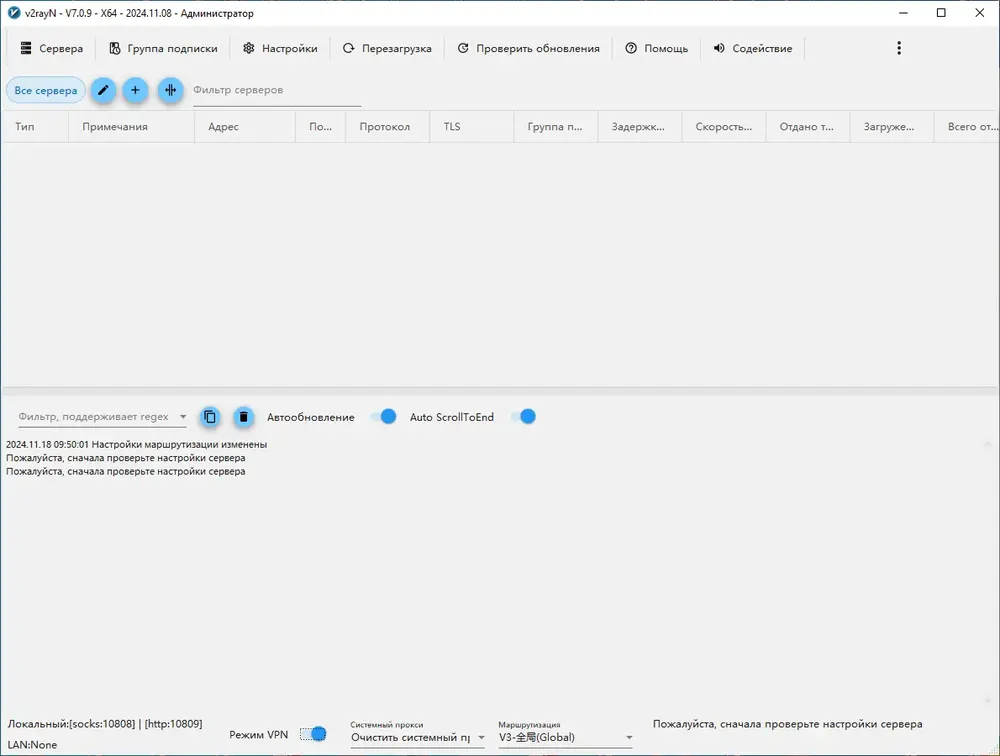Toggle the Auto ScrollToEnd switch
Image resolution: width=1000 pixels, height=756 pixels.
coord(524,417)
